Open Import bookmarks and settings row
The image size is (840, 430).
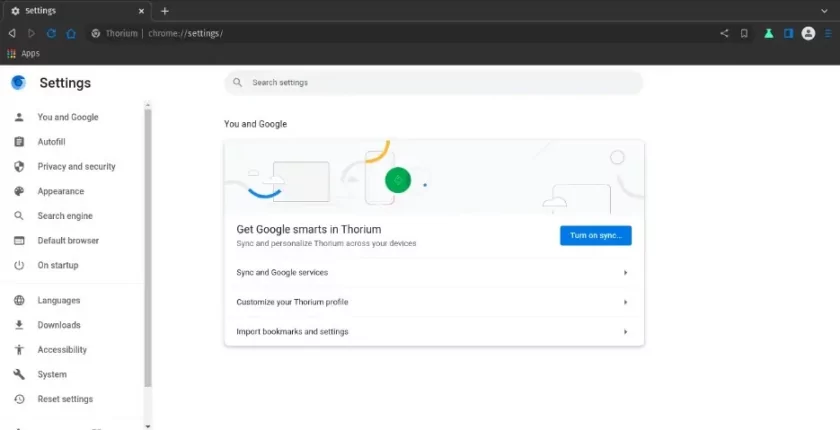[434, 331]
